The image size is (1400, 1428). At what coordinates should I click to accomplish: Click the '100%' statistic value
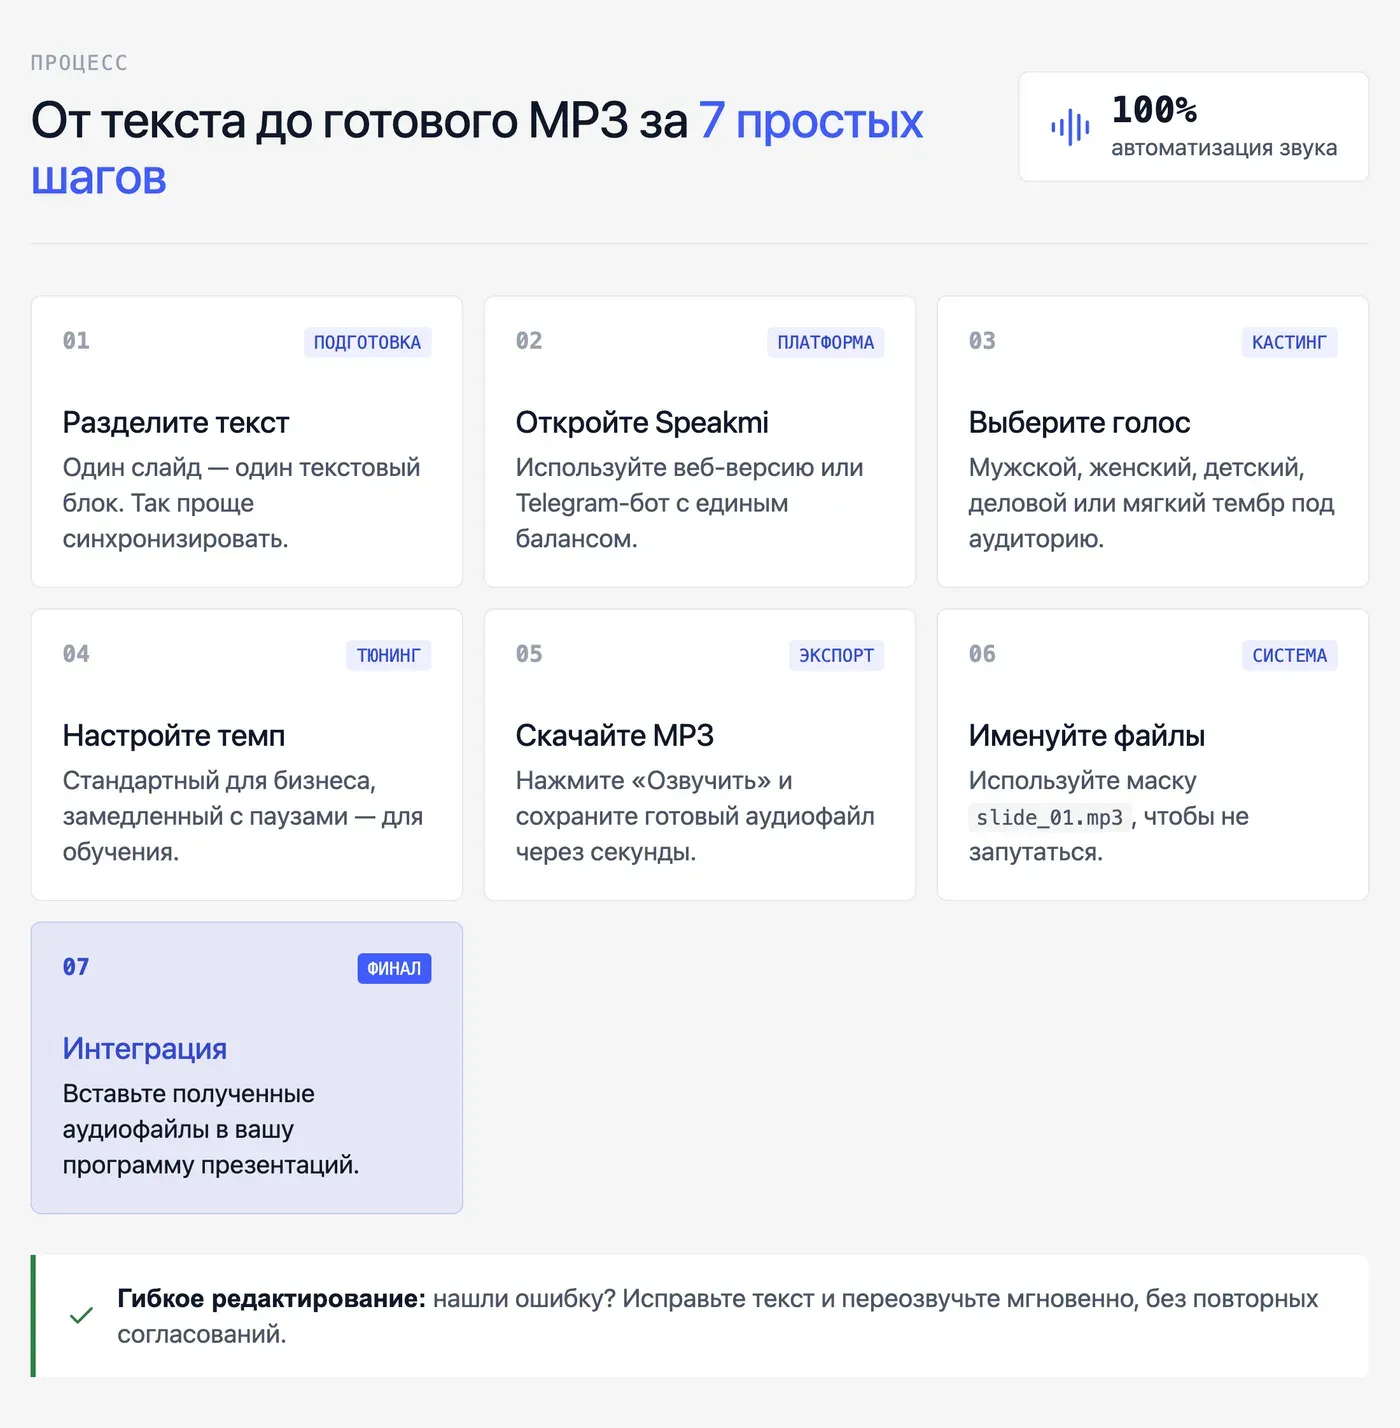(x=1154, y=109)
